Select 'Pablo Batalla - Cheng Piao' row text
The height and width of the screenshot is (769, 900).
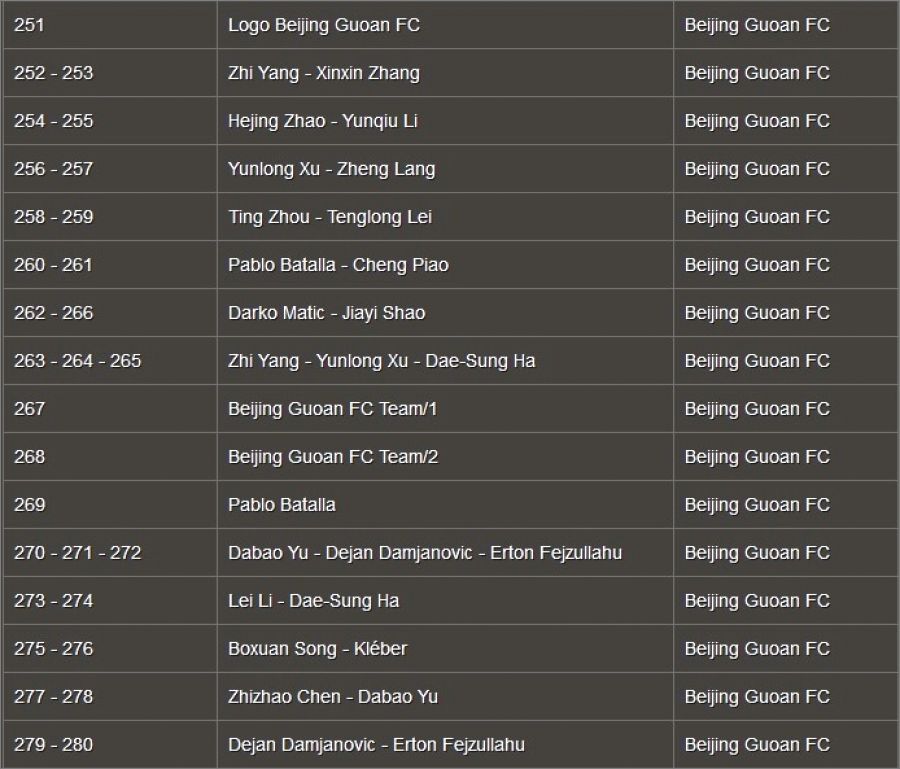(338, 265)
